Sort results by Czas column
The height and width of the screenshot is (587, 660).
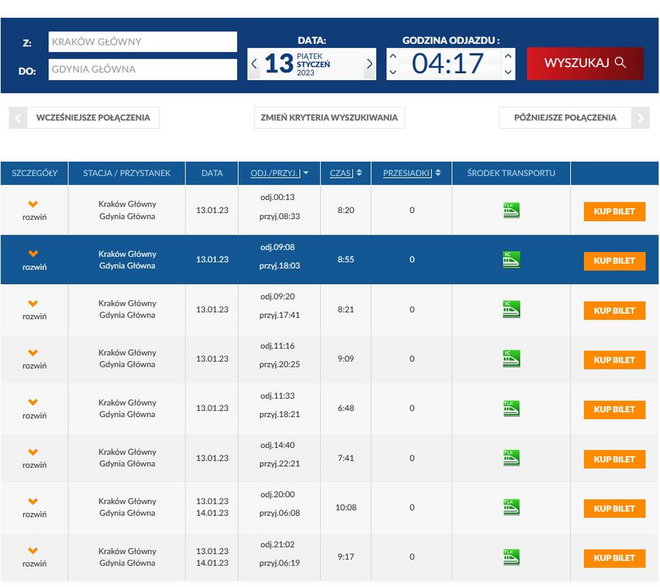click(345, 173)
